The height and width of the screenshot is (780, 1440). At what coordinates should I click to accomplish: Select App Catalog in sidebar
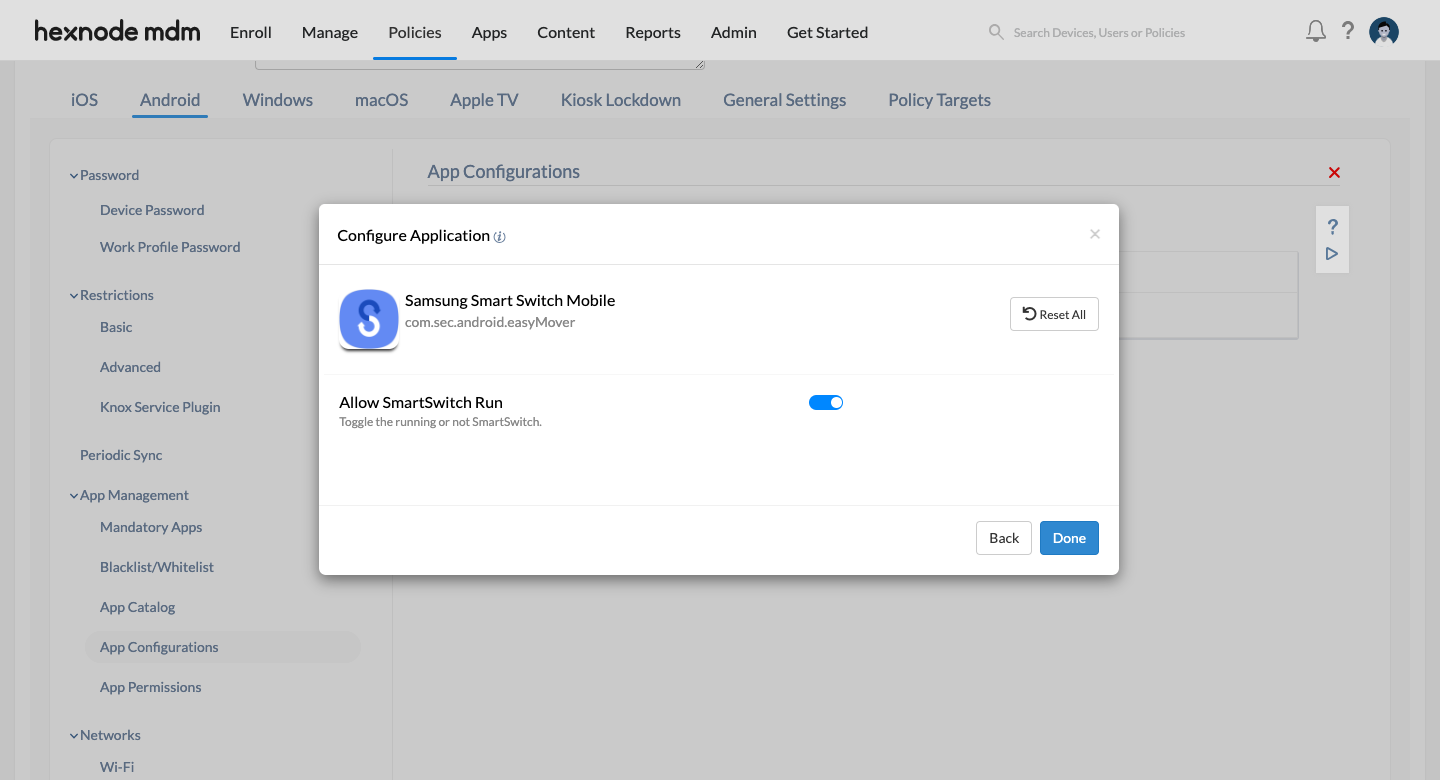138,607
